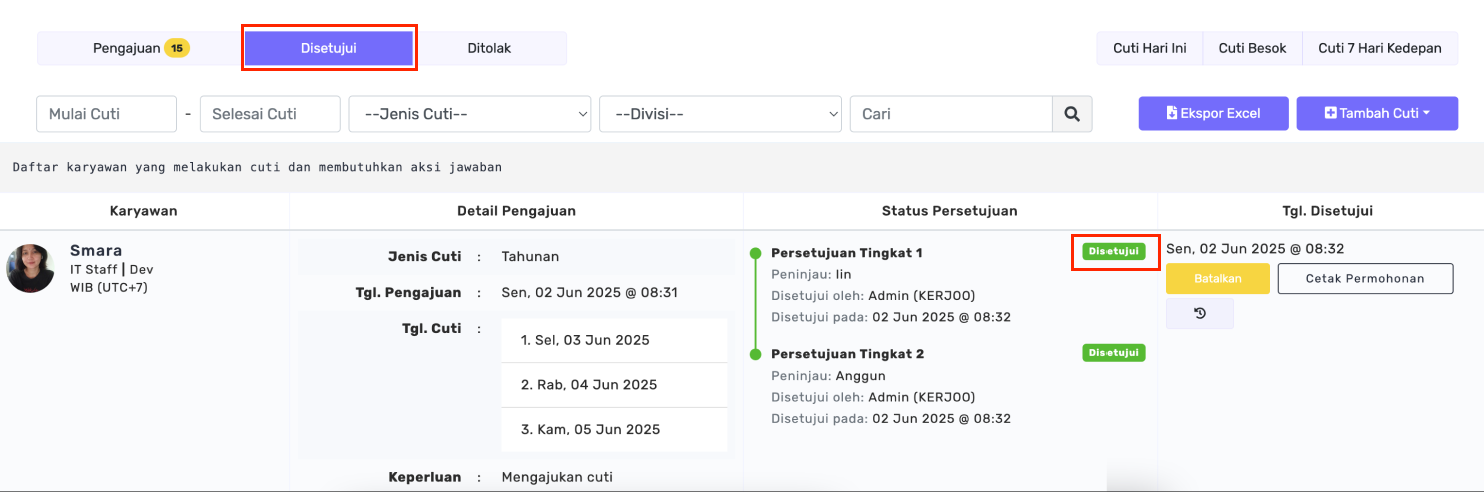The image size is (1484, 492).
Task: Click into the Cari search field
Action: pos(950,114)
